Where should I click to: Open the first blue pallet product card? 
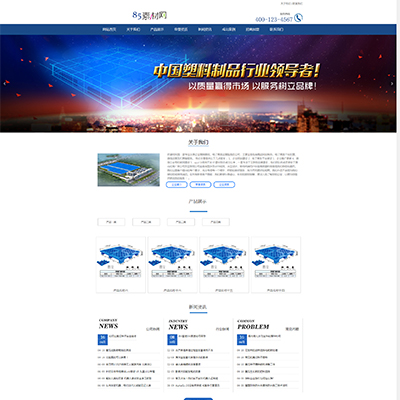coord(121,265)
